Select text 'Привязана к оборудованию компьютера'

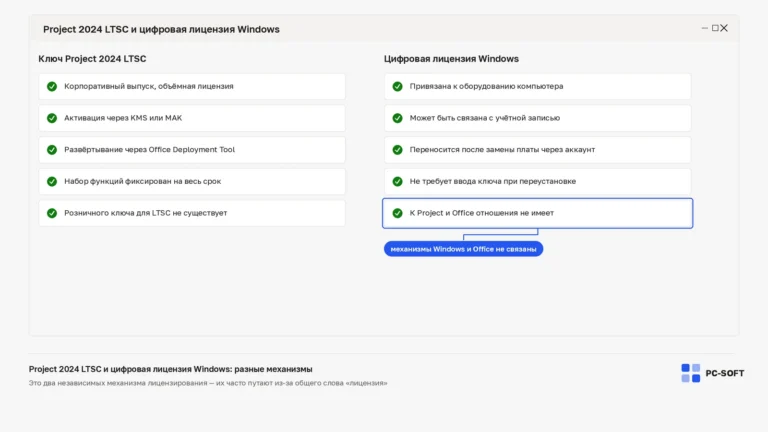[486, 86]
